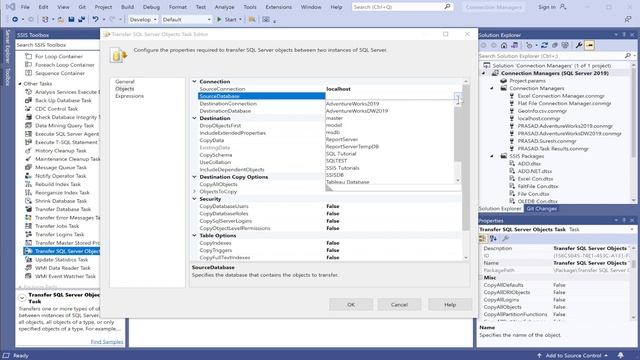Select Transfer Database Task in toolbox
640x360 pixels.
63,209
